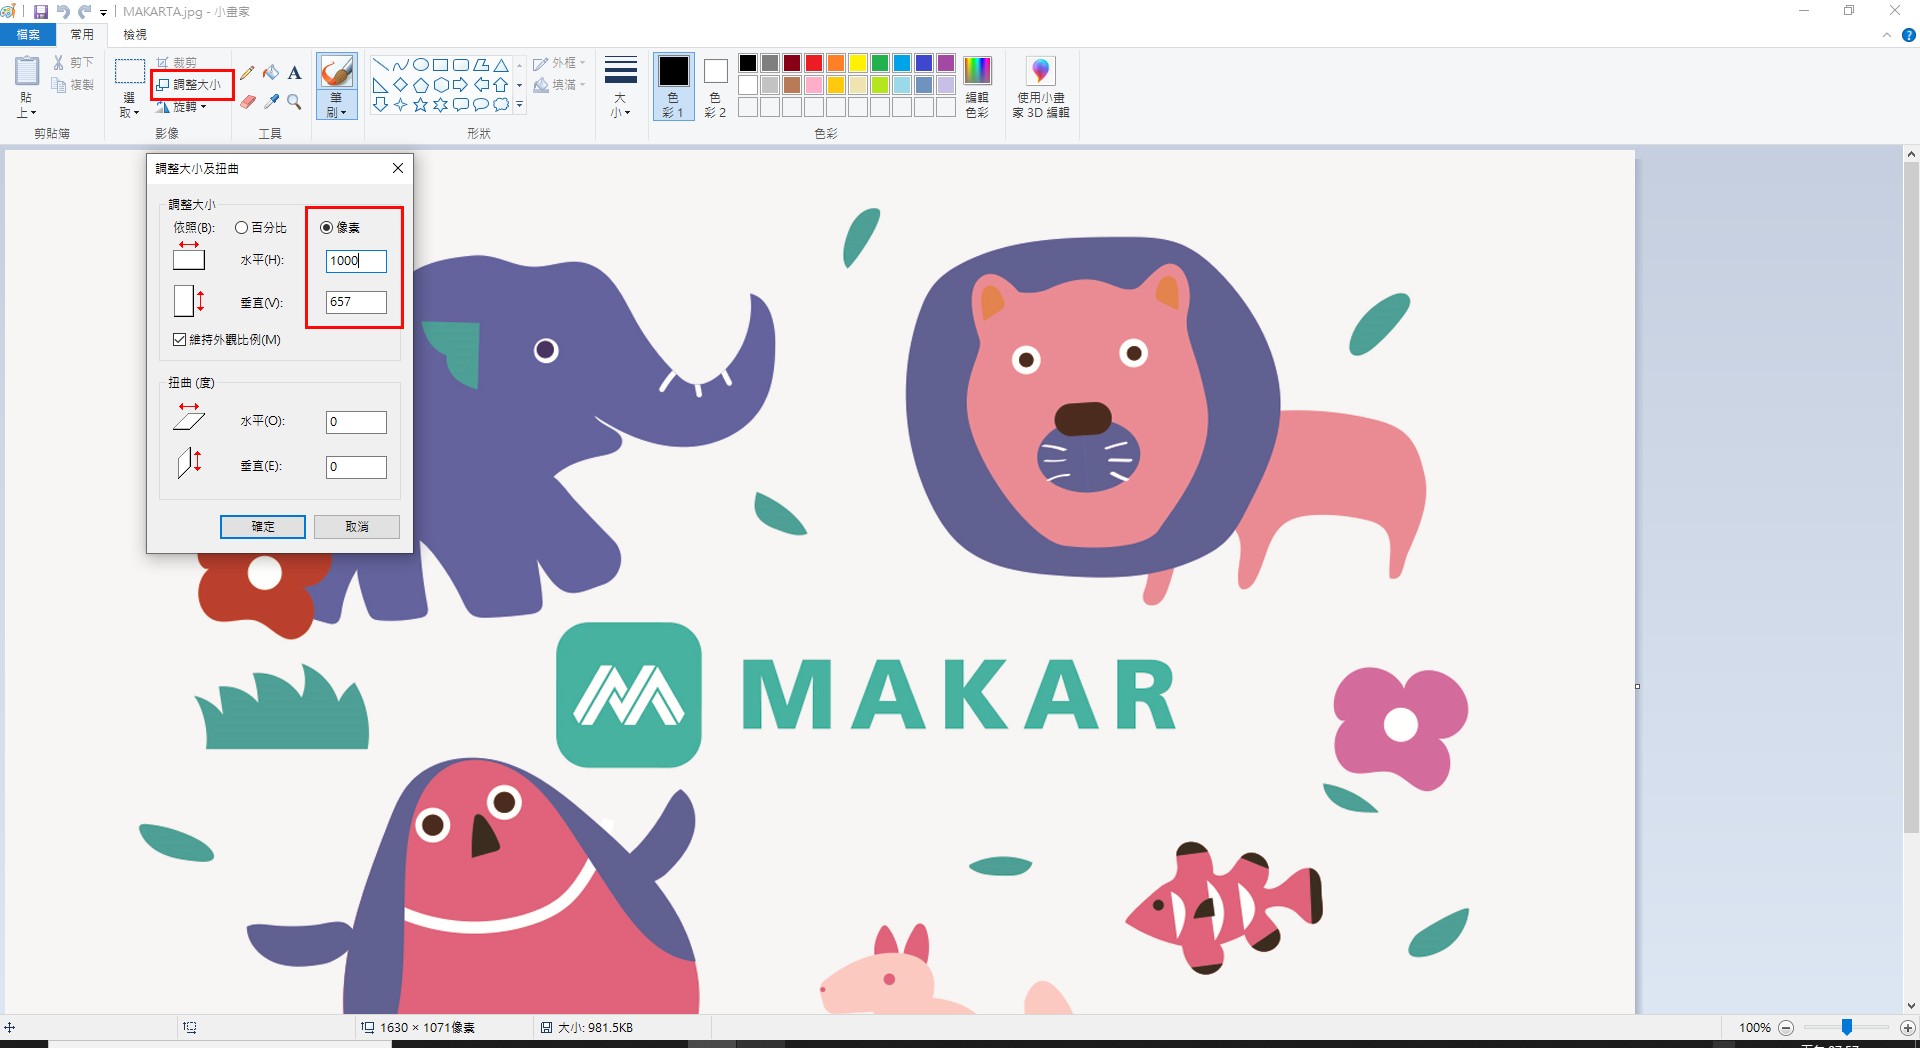Viewport: 1920px width, 1048px height.
Task: Click the 確定 (OK) button
Action: pyautogui.click(x=263, y=527)
